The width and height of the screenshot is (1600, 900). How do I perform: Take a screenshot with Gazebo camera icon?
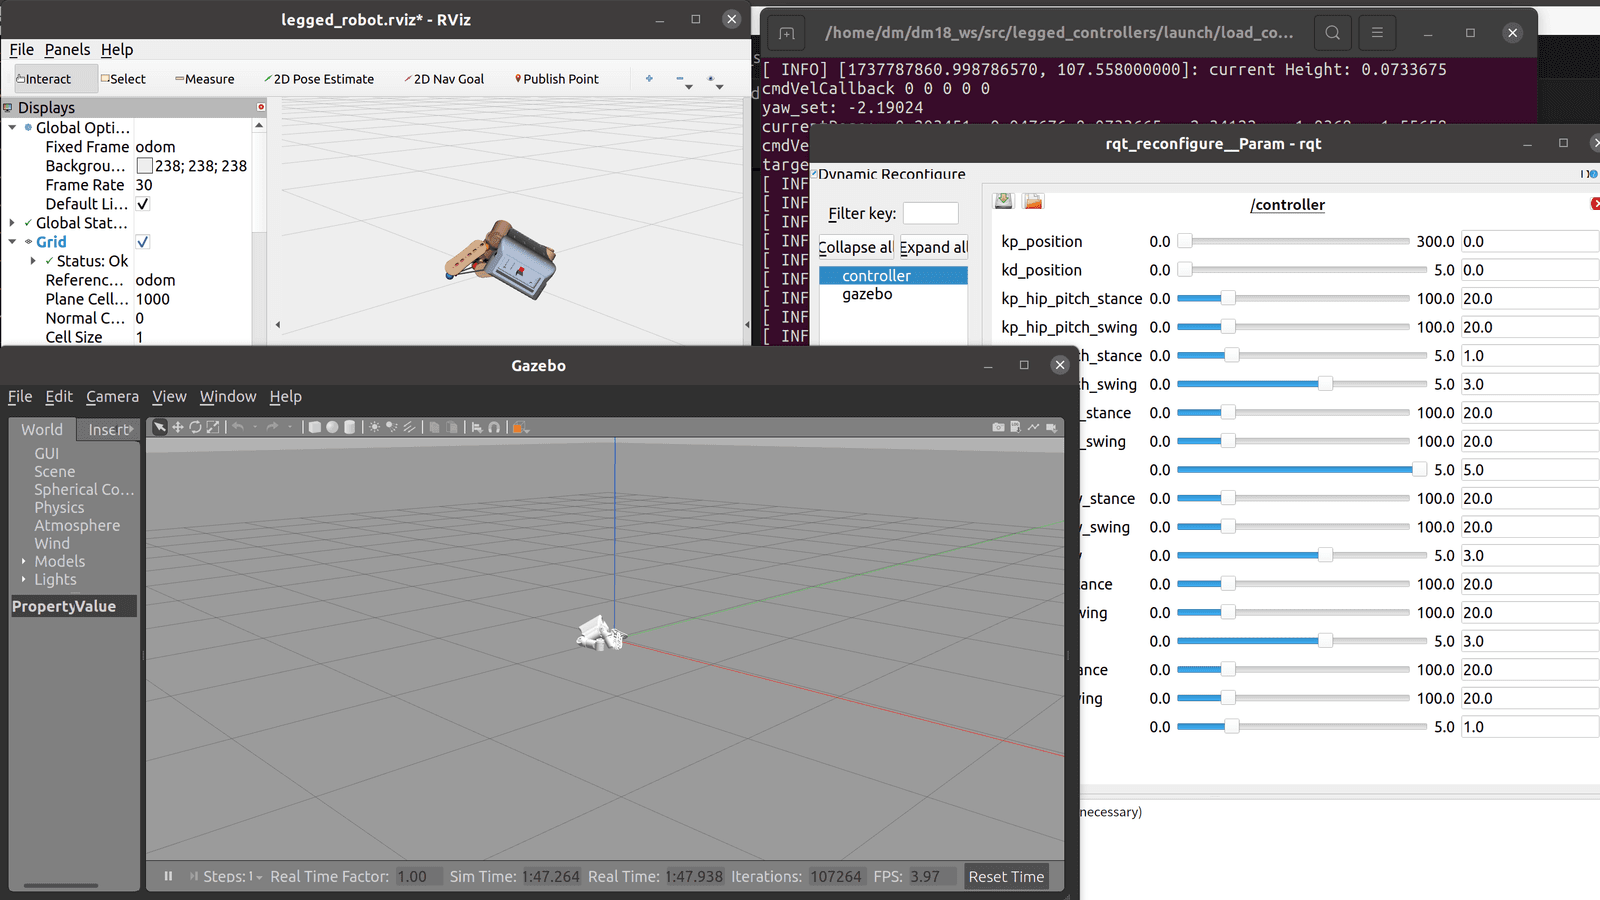(998, 427)
